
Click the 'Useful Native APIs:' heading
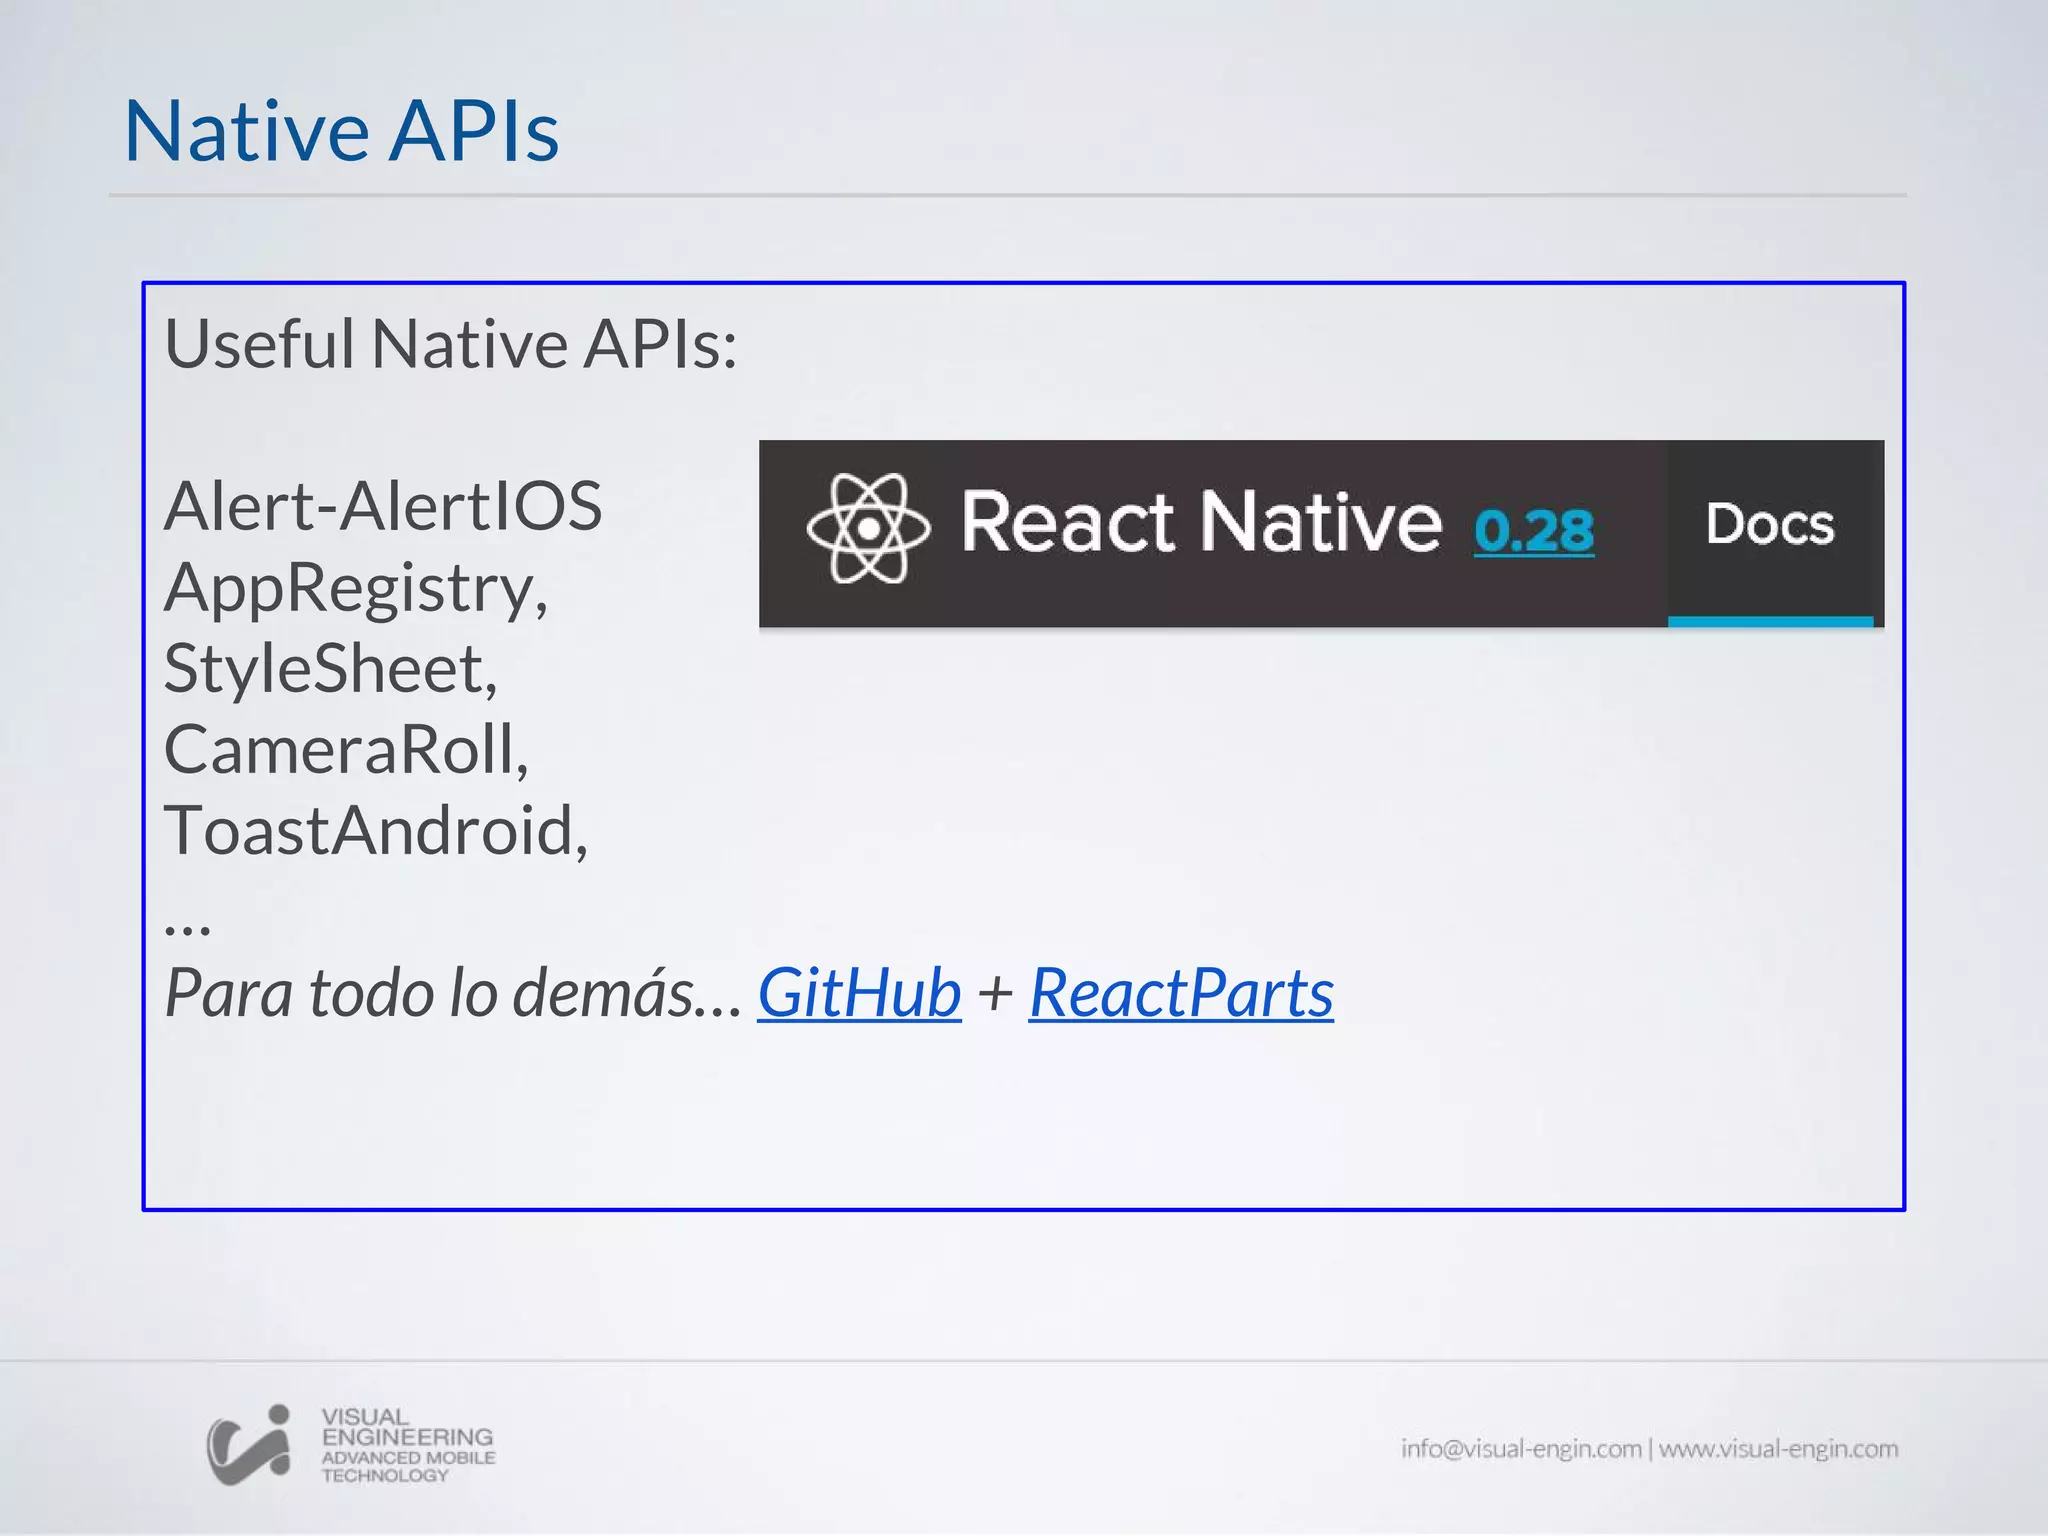(451, 343)
